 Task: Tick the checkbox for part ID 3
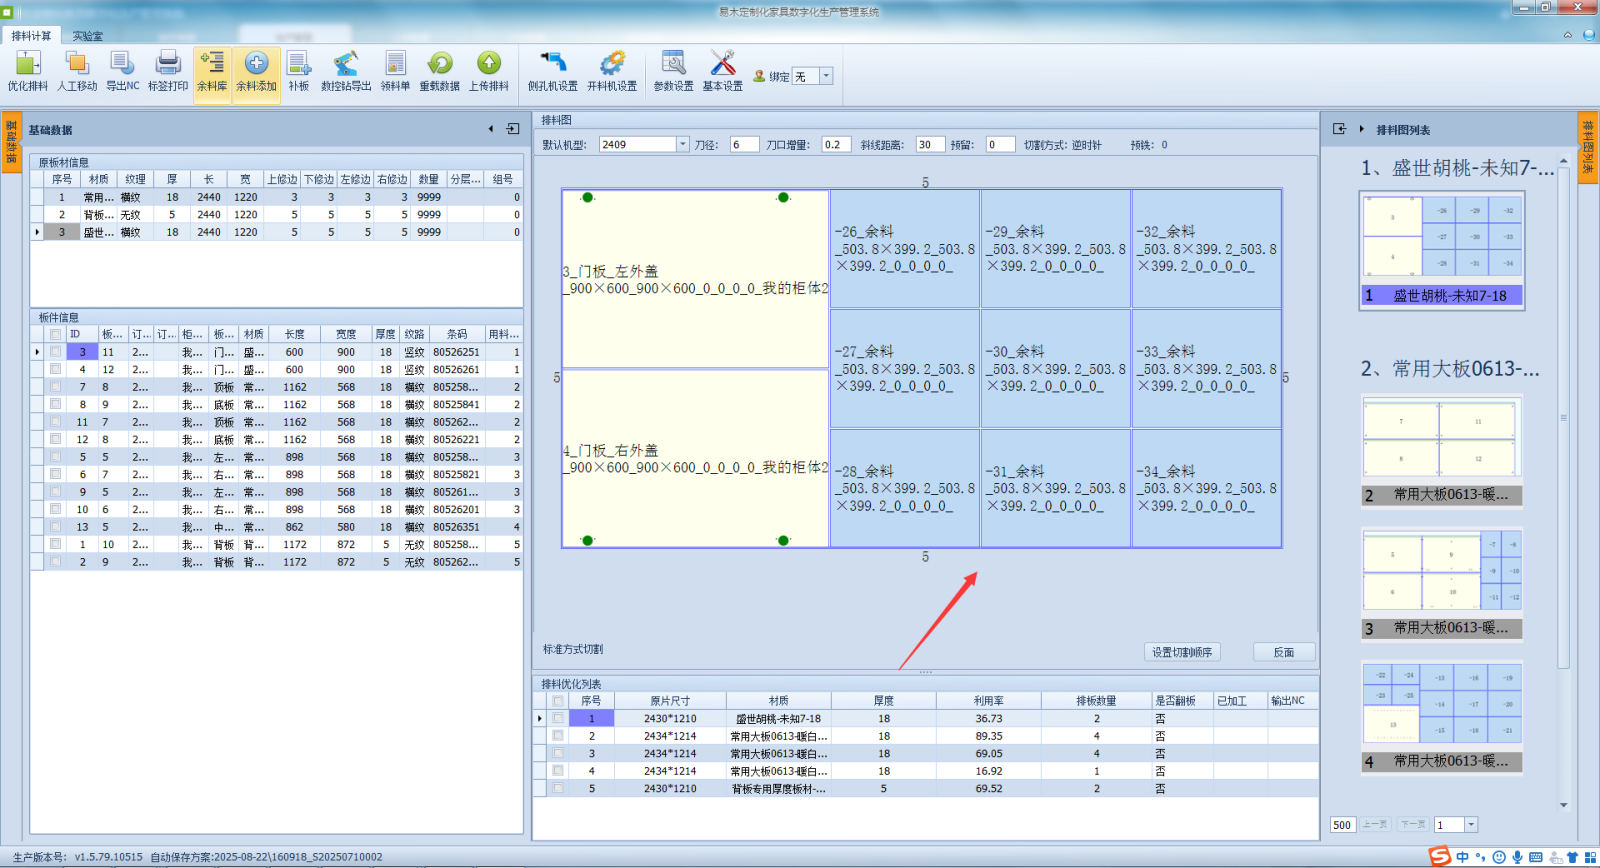click(x=56, y=352)
